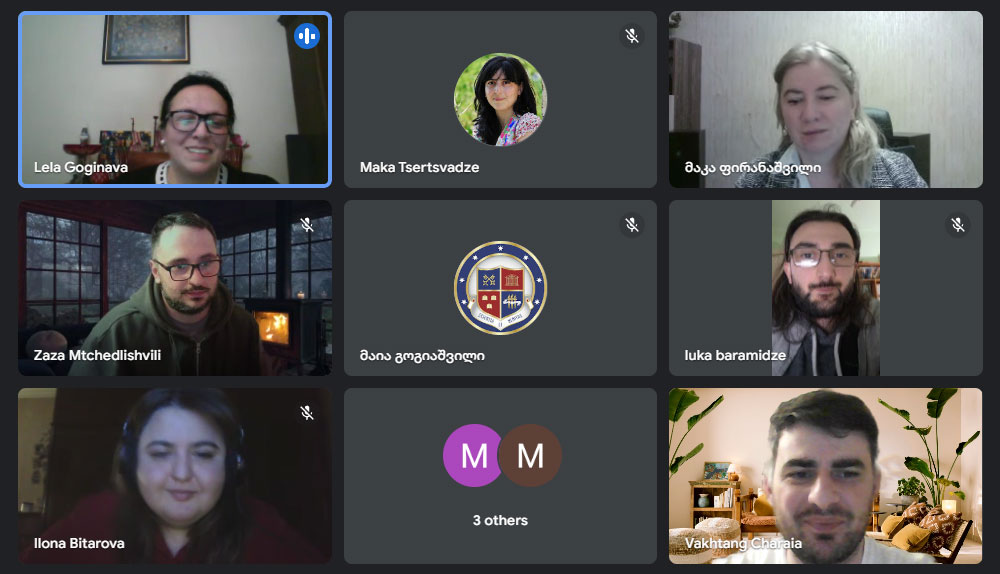Viewport: 1000px width, 574px height.
Task: Click Lela Goginava's active speaker audio icon
Action: (x=307, y=36)
